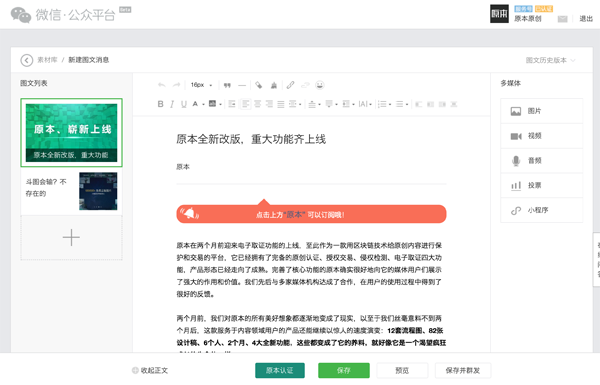Apply first-line indent
Viewport: 600px width, 385px height.
232,104
